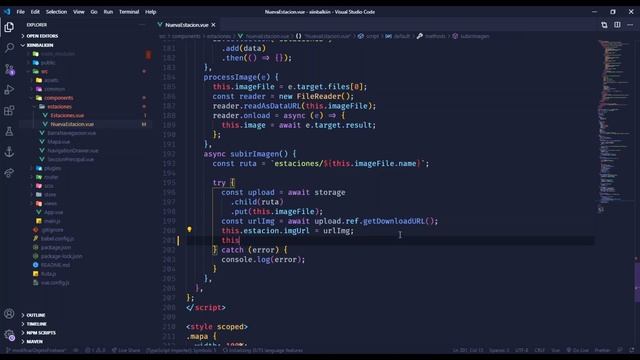
Task: Click the lightbulb quick fix icon
Action: pyautogui.click(x=189, y=229)
